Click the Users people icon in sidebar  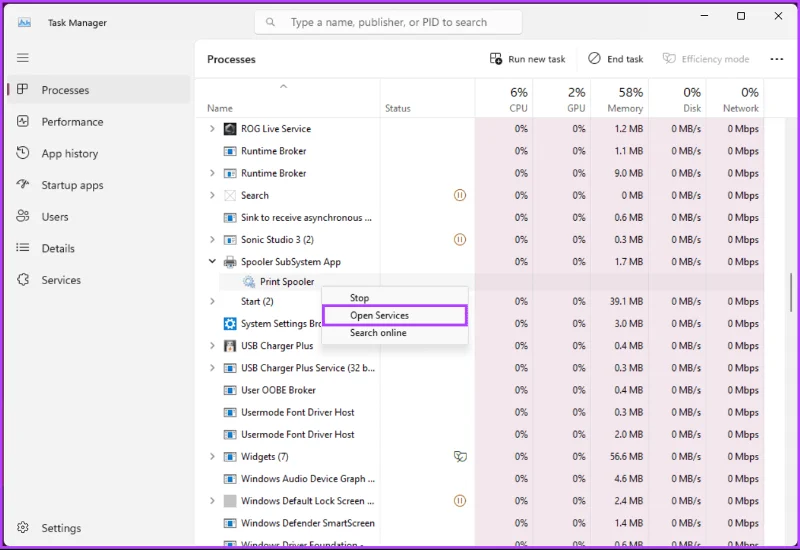coord(22,216)
